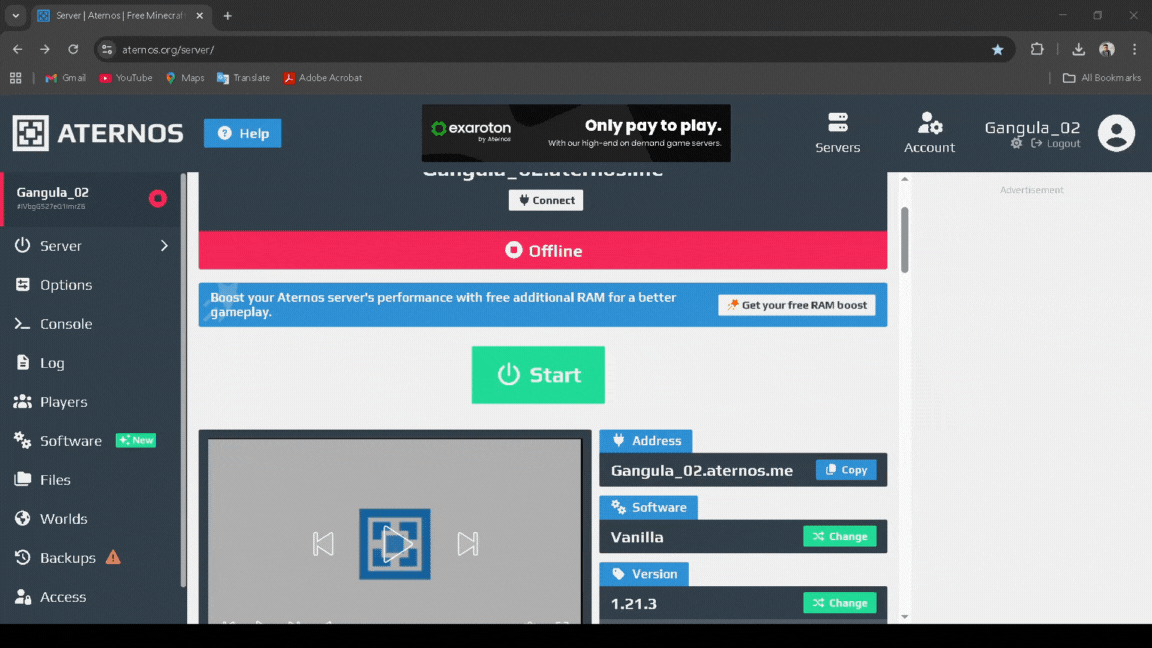Open the Servers list icon

[x=838, y=123]
